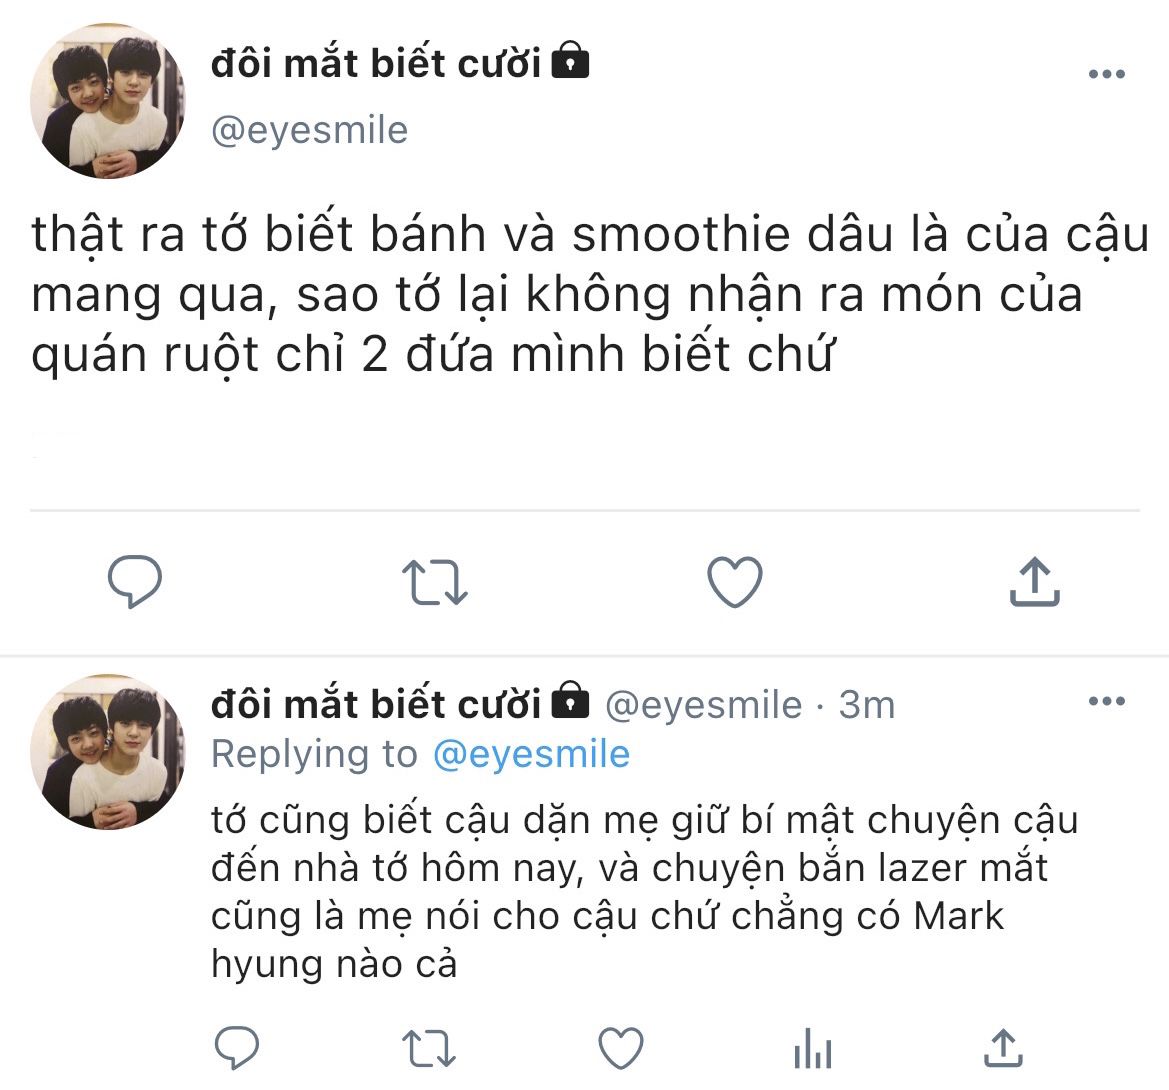Image resolution: width=1169 pixels, height=1090 pixels.
Task: Click @eyesmile handle under main display name
Action: click(309, 130)
